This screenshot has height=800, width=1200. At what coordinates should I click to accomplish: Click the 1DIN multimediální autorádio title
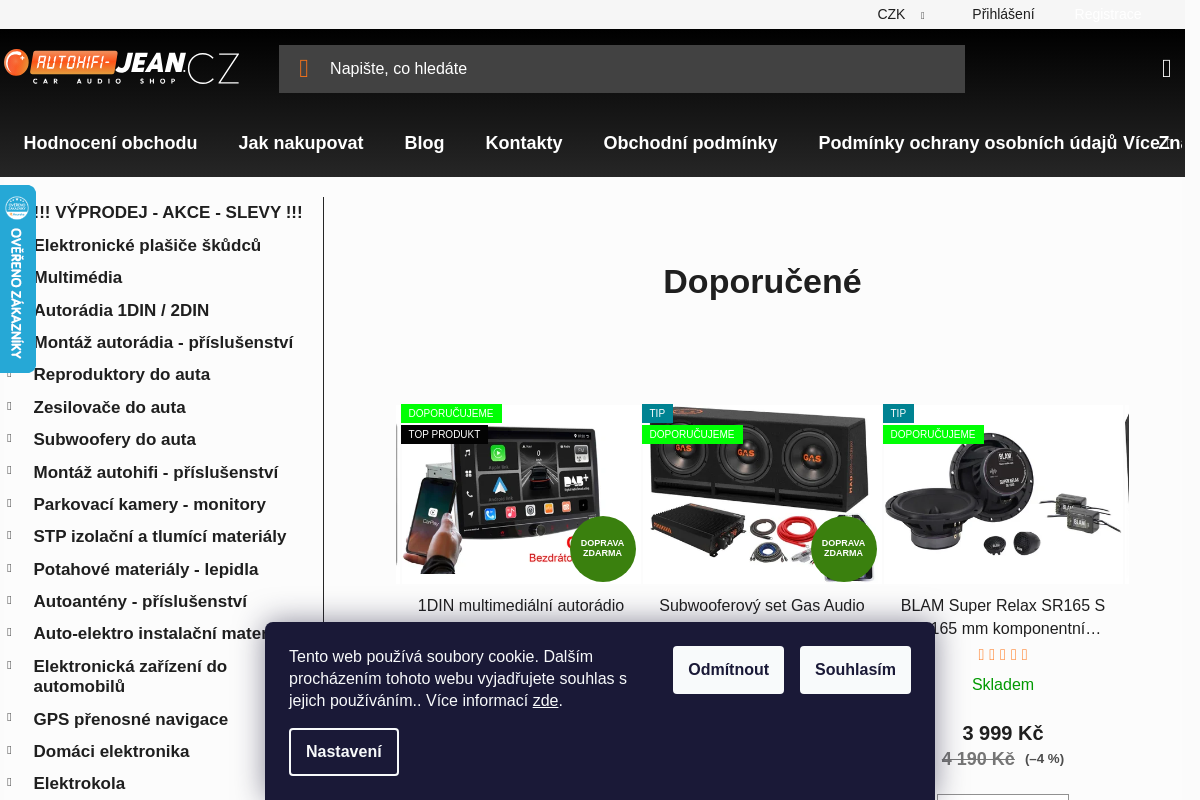coord(521,606)
